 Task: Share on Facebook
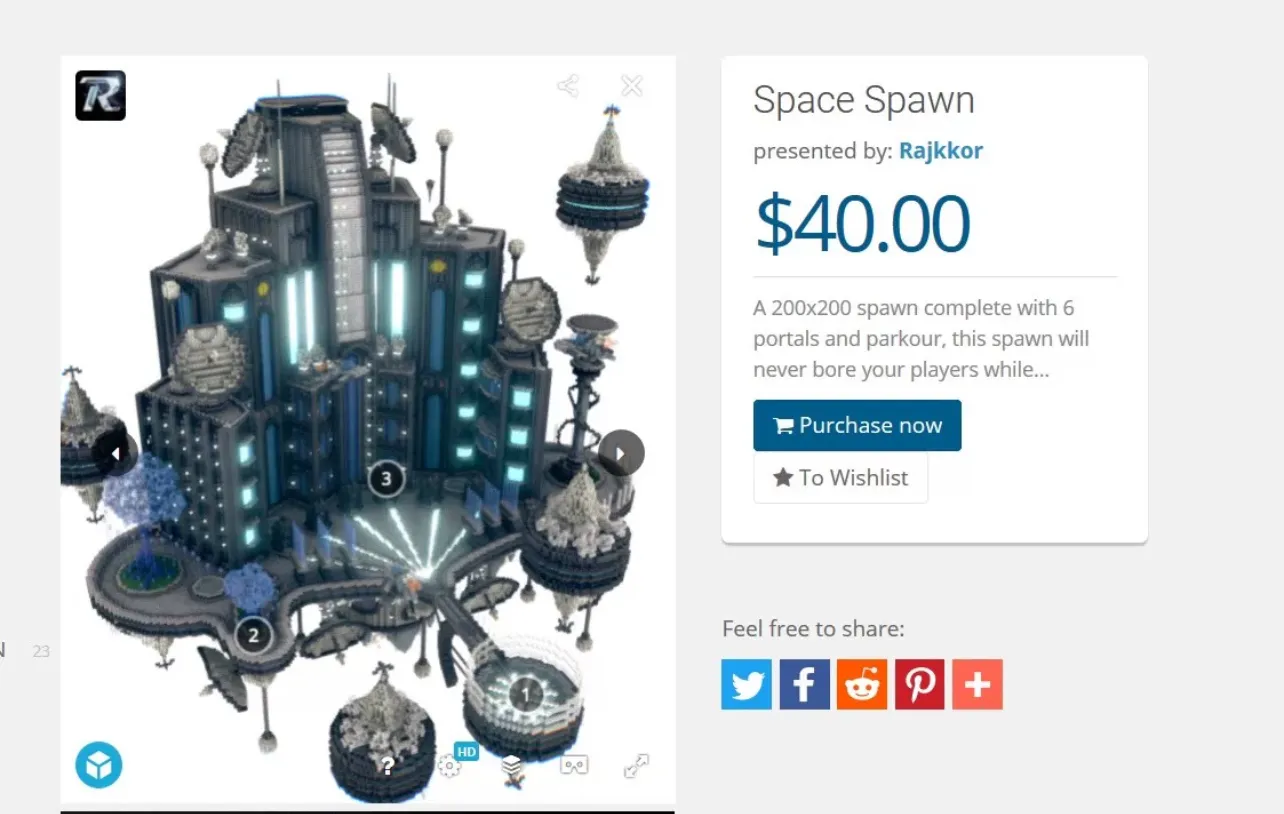[x=804, y=684]
